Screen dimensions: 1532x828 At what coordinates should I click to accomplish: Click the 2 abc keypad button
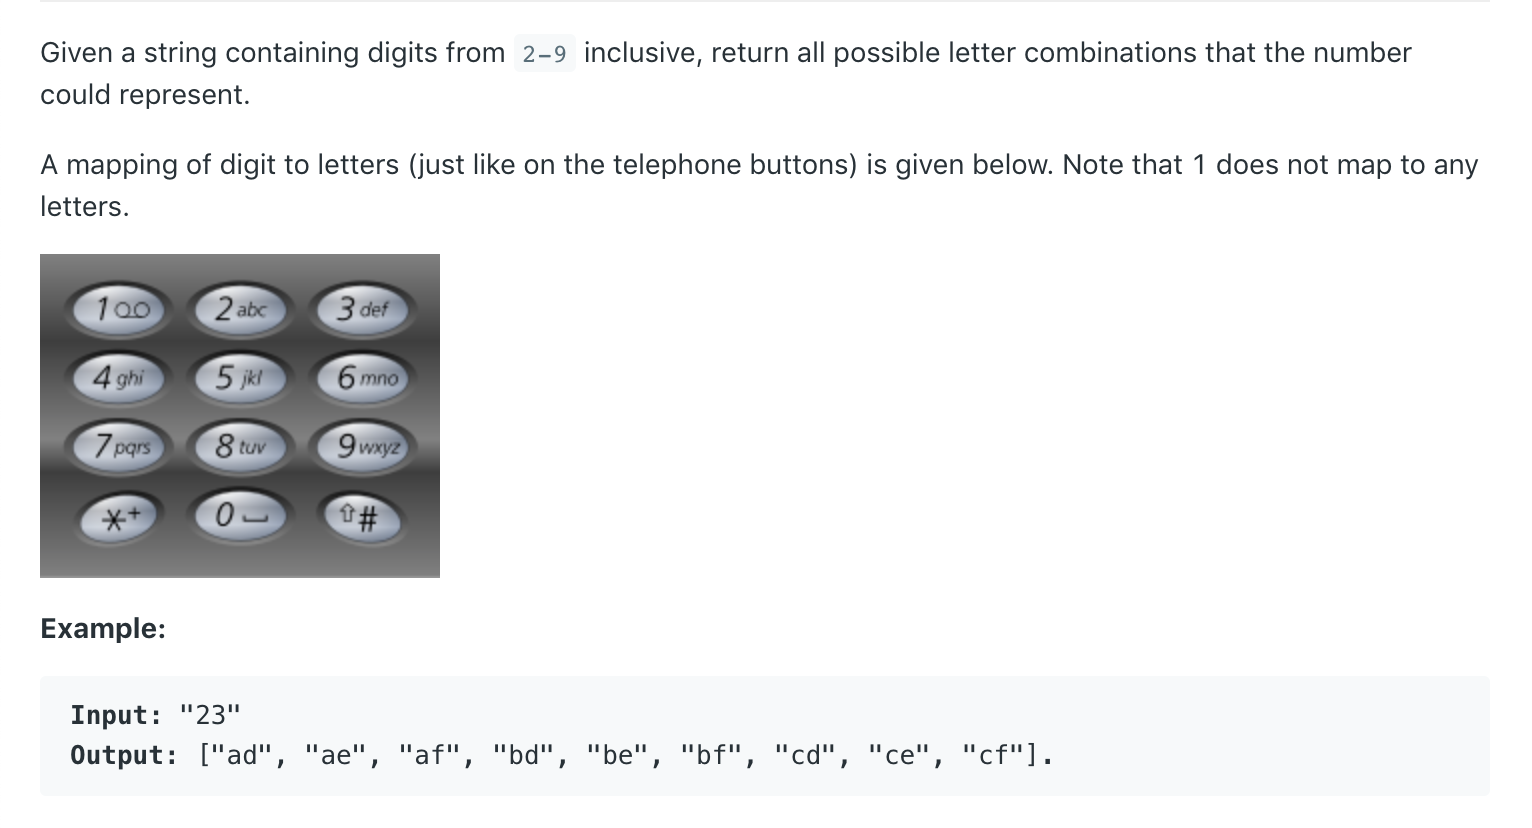240,309
